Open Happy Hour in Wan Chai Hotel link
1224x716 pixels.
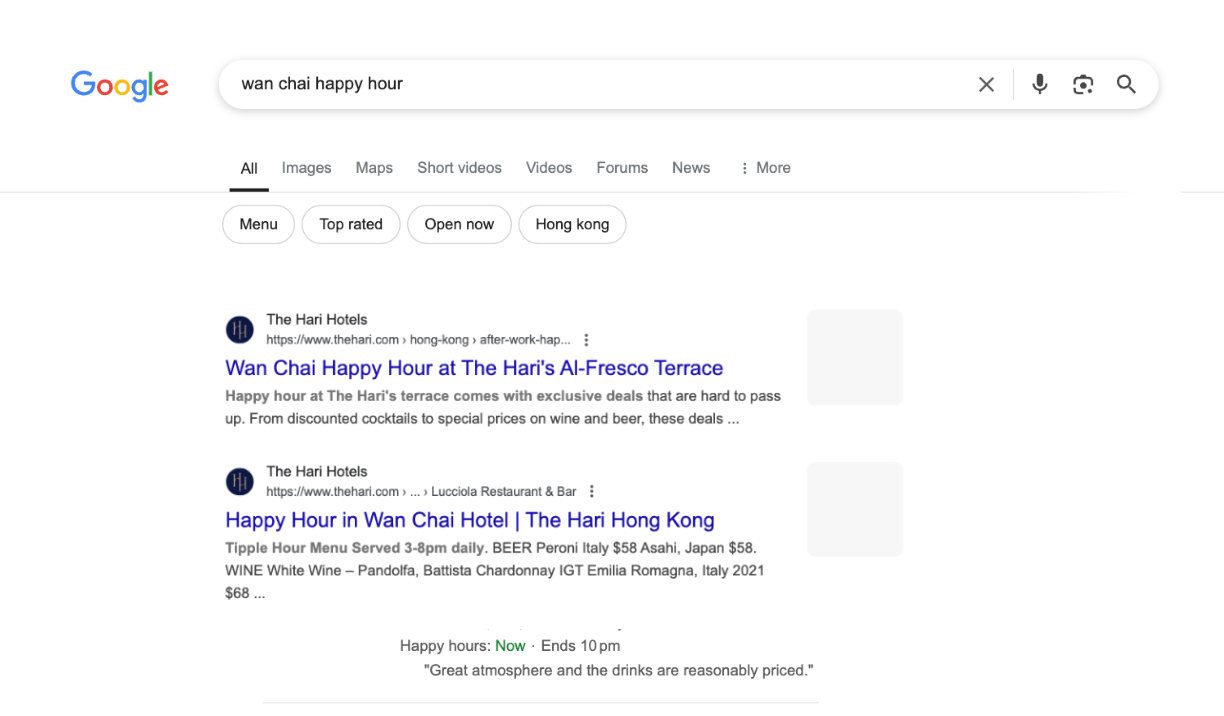(x=470, y=520)
